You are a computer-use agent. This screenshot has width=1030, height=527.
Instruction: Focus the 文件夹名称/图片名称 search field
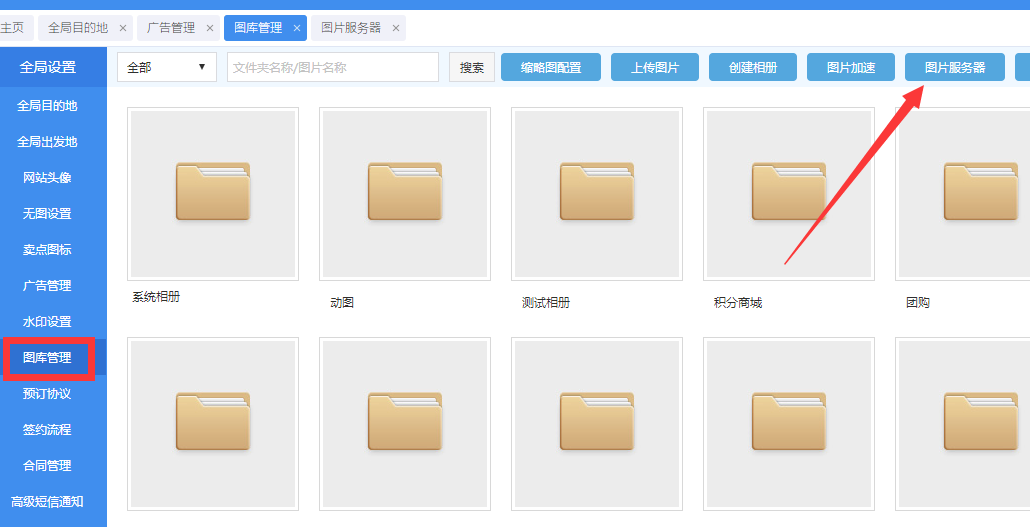tap(333, 67)
